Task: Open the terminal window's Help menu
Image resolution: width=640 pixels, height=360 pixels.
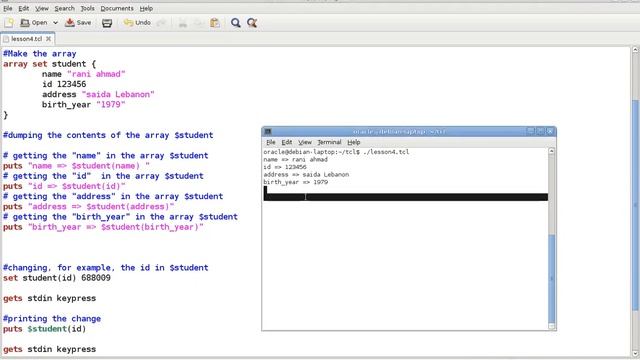Action: click(354, 142)
